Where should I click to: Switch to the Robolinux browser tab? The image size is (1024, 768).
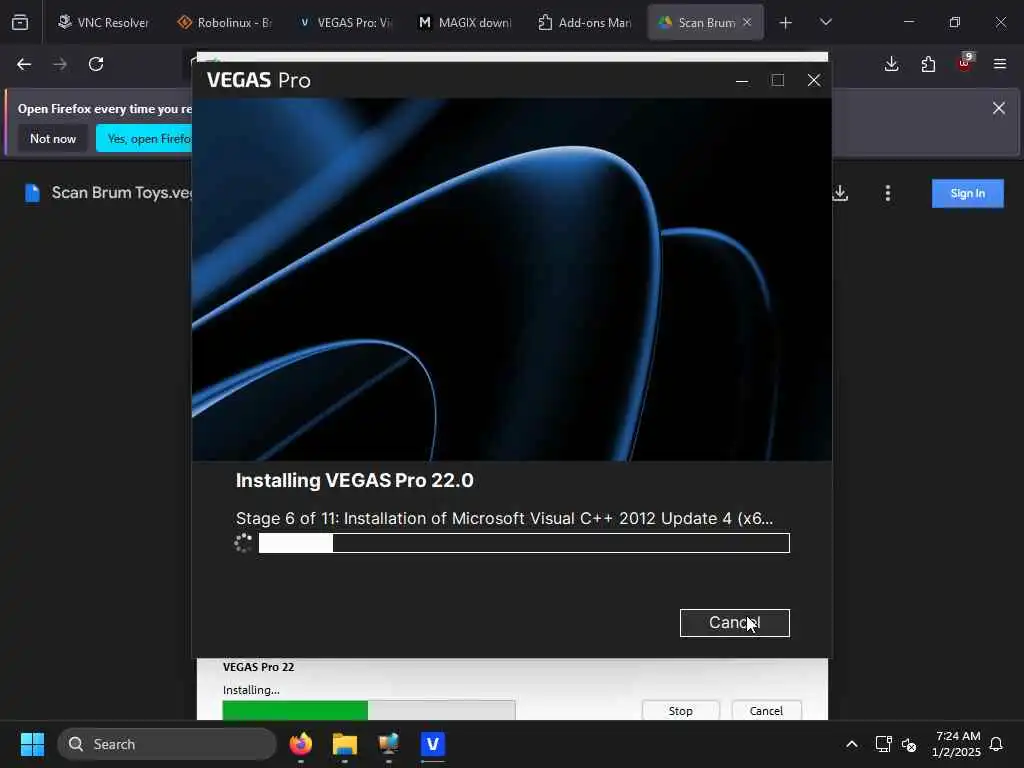[x=224, y=22]
